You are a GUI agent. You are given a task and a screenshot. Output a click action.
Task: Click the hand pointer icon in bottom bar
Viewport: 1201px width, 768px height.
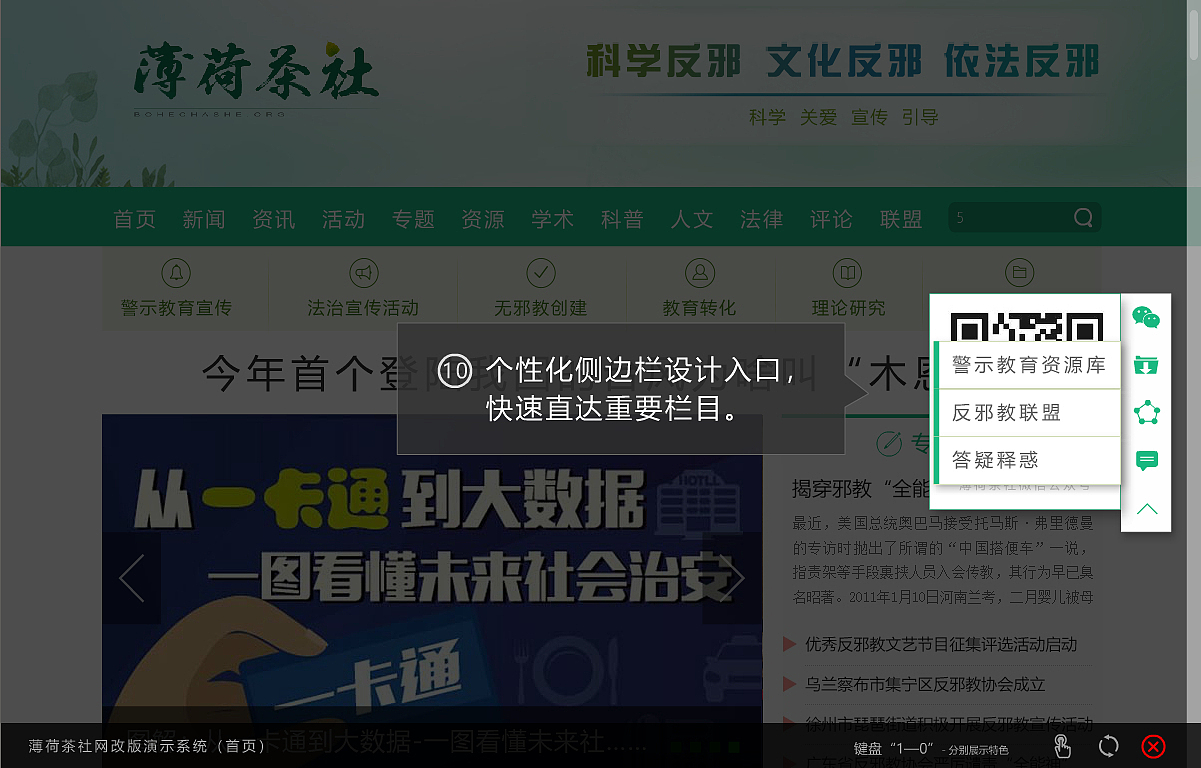(x=1061, y=746)
